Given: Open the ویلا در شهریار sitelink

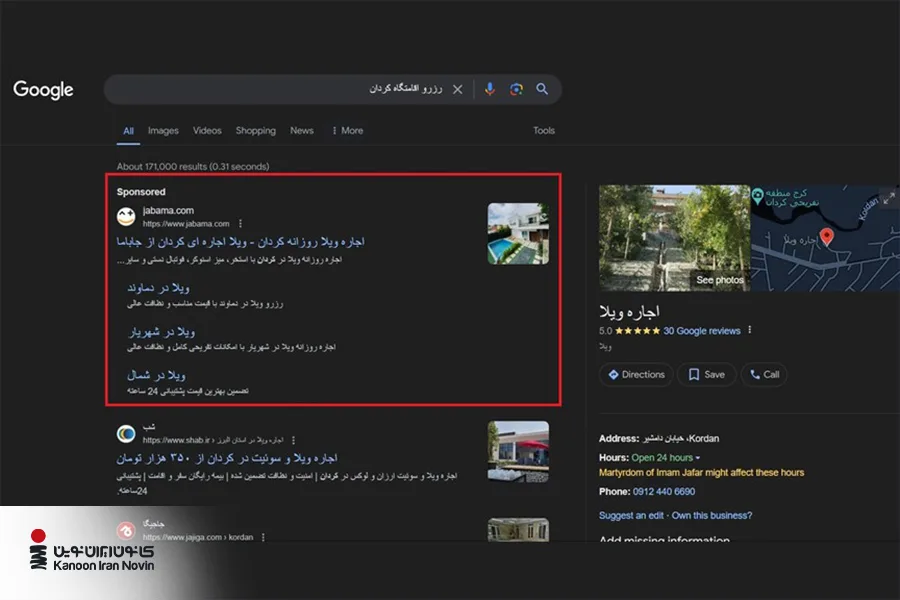Looking at the screenshot, I should tap(161, 332).
